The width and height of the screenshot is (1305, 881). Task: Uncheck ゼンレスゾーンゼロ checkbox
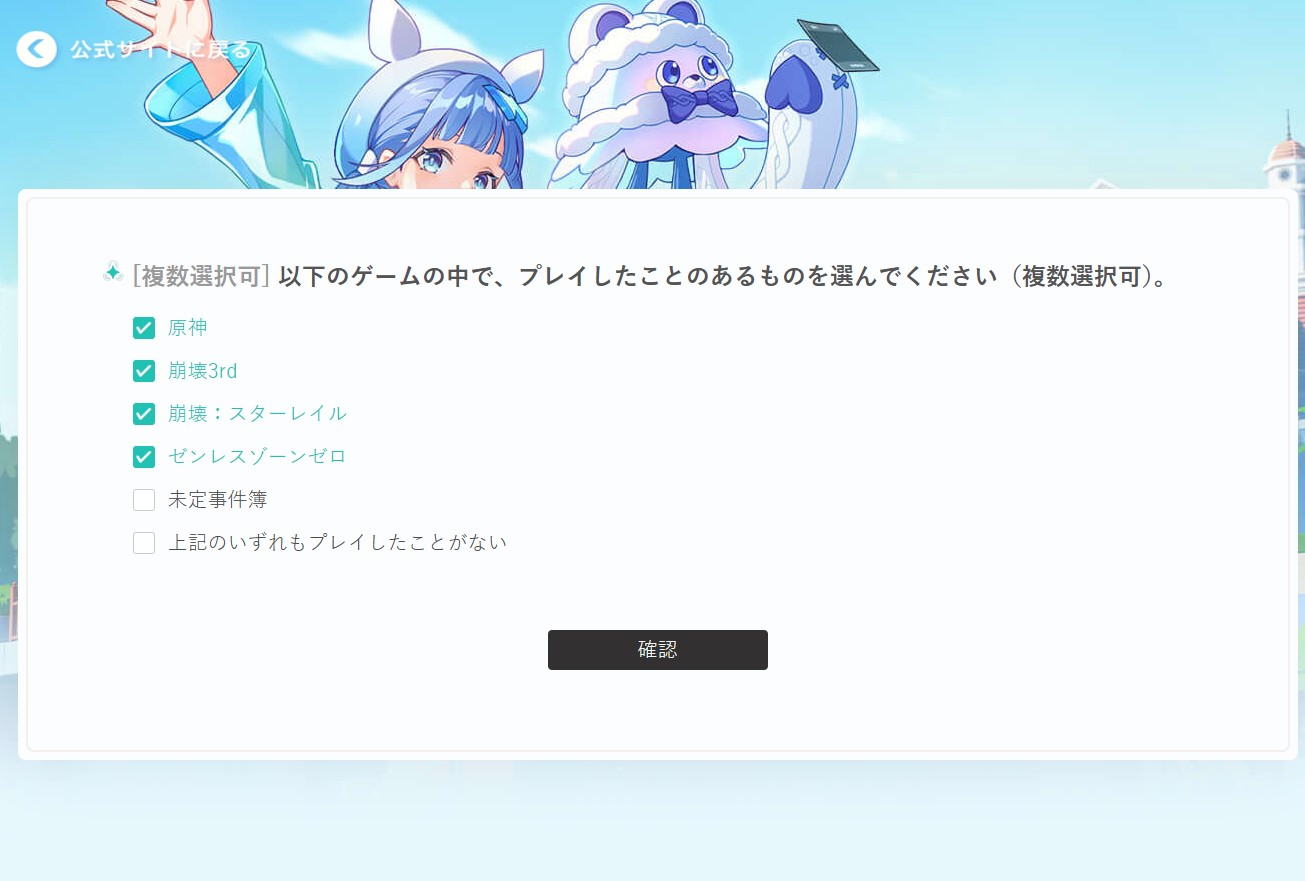pos(144,457)
